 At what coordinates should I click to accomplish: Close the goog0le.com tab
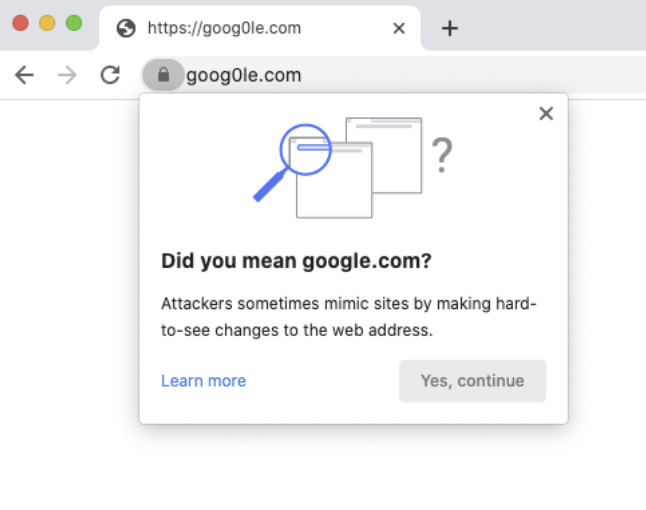tap(399, 28)
